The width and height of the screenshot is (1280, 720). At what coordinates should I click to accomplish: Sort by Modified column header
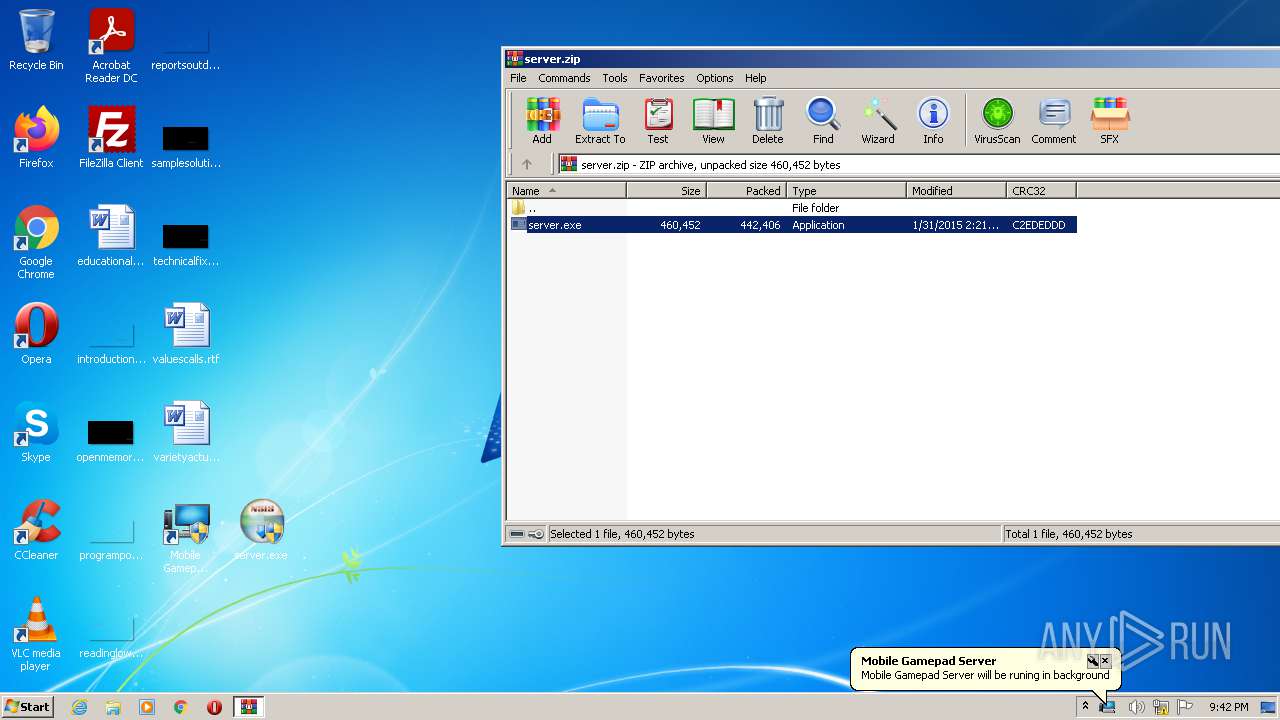pyautogui.click(x=957, y=190)
